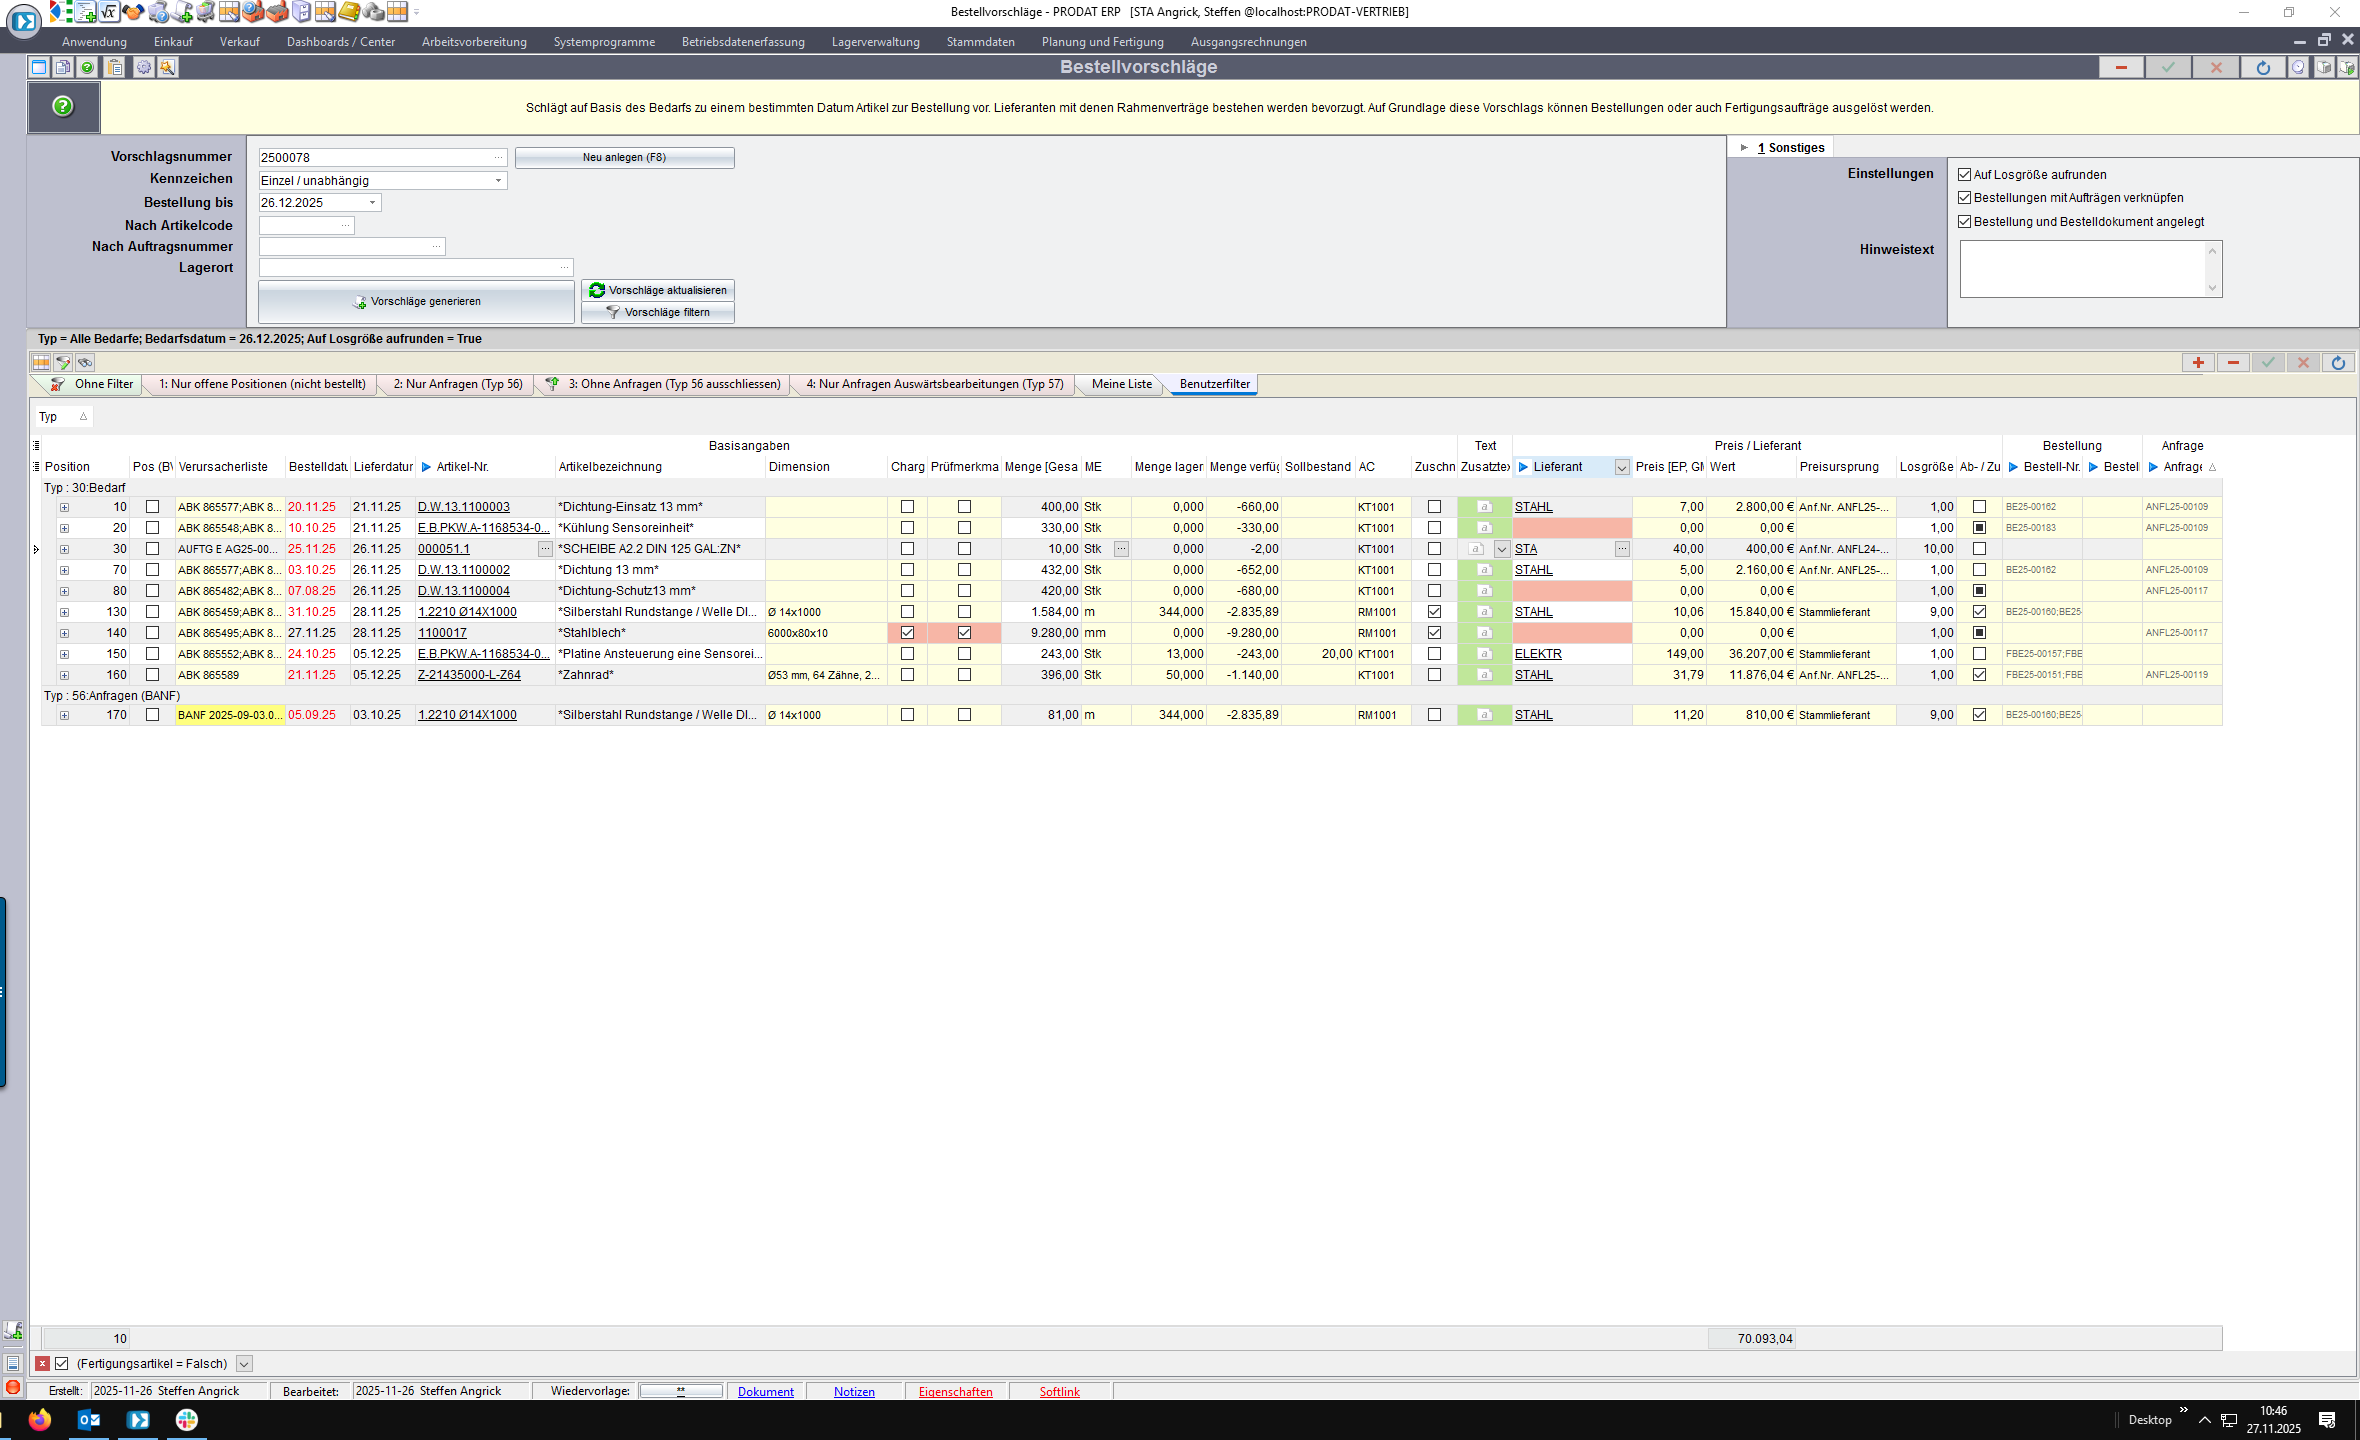Click the square root formula icon

pyautogui.click(x=109, y=12)
